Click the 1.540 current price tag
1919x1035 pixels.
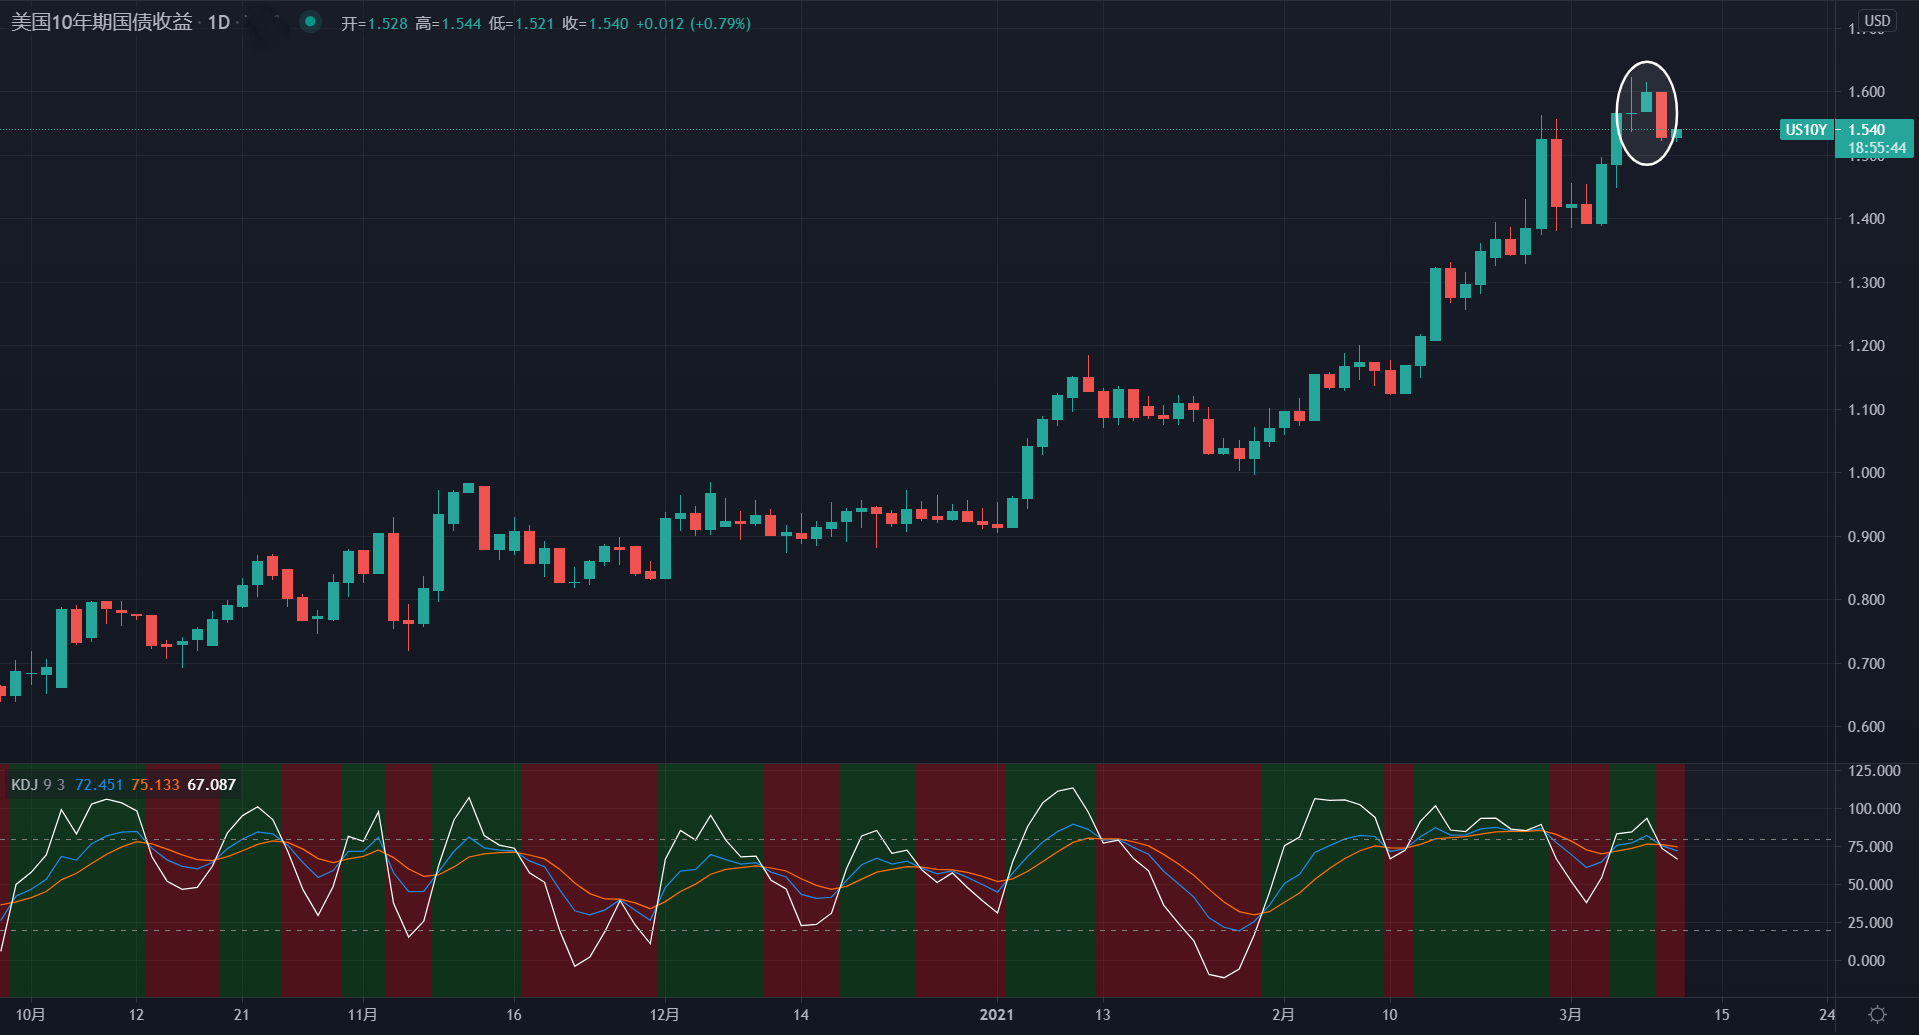[1866, 130]
